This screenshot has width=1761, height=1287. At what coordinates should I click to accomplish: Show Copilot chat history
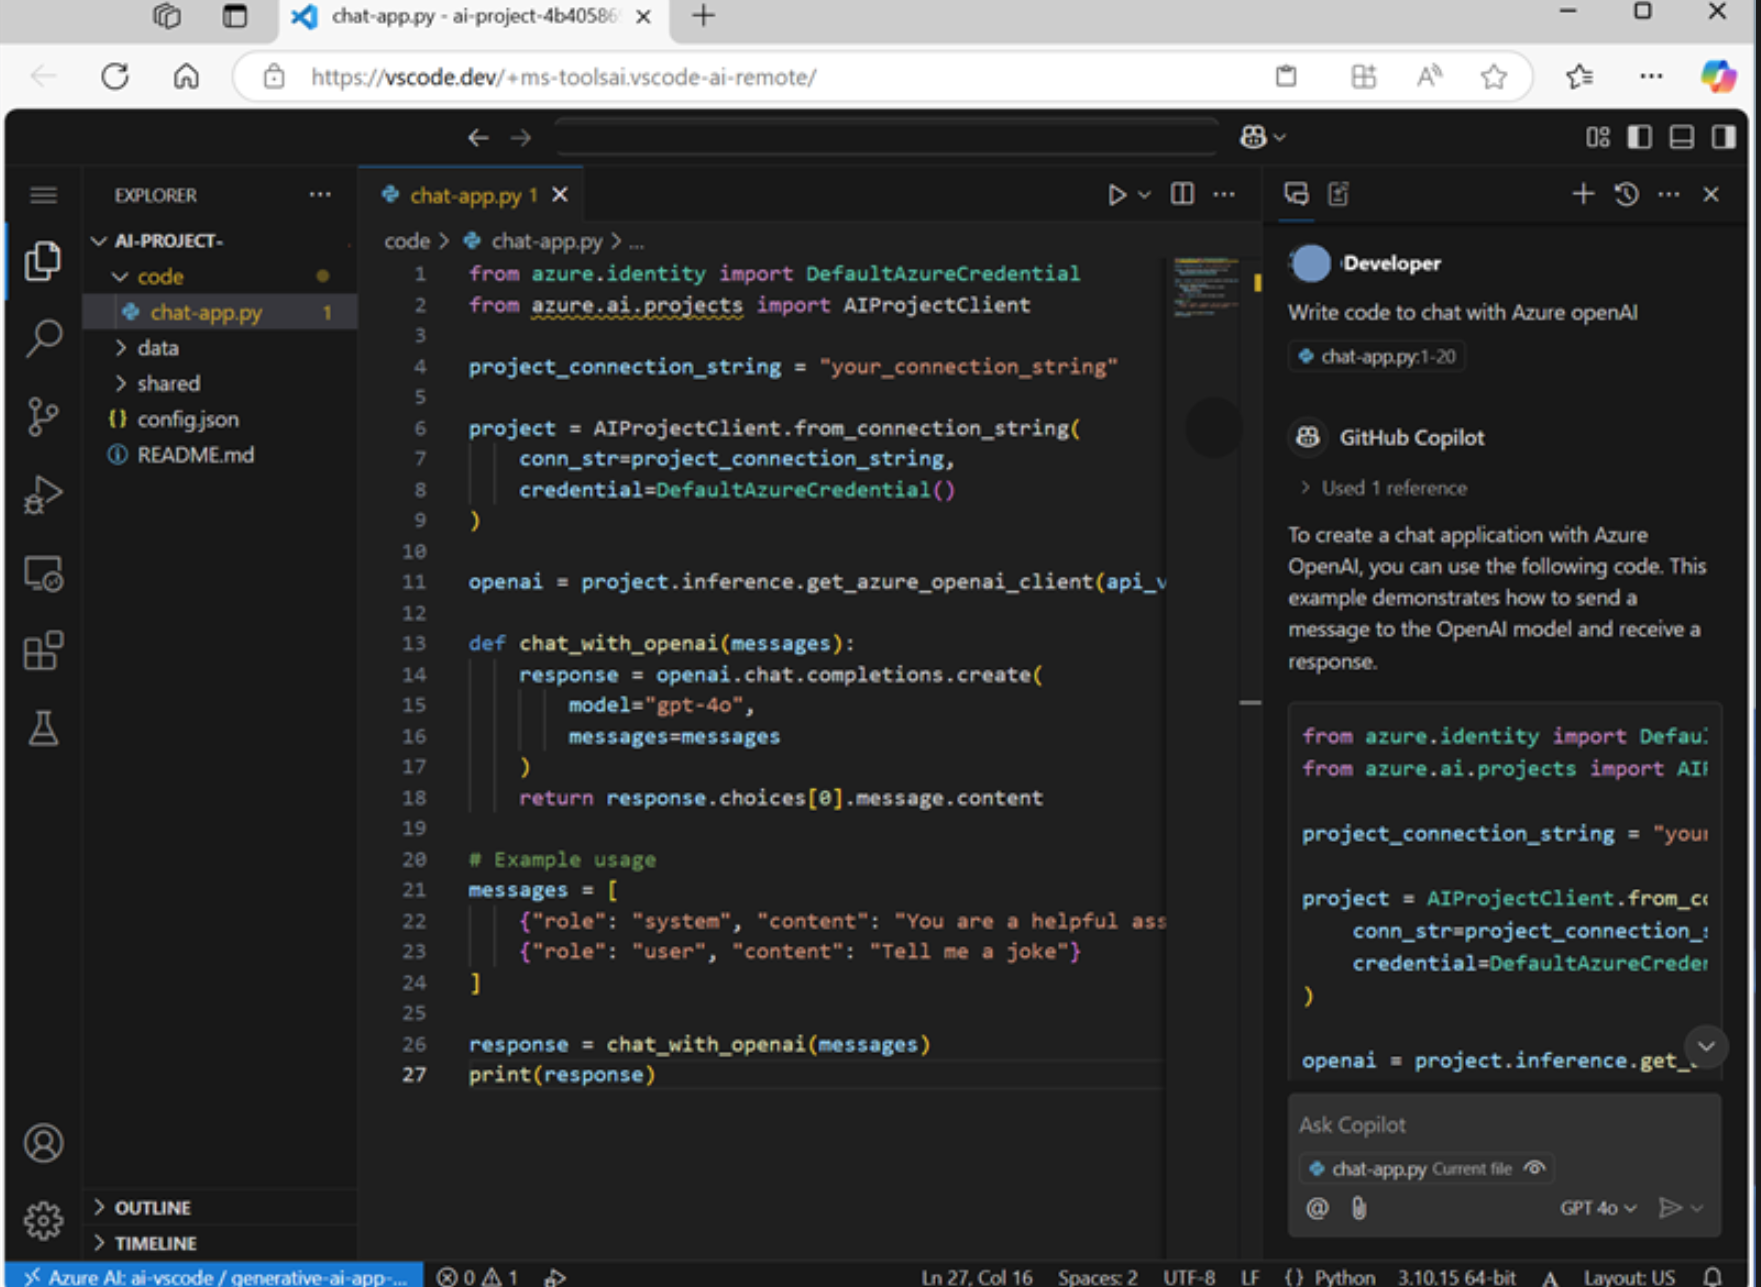1626,194
